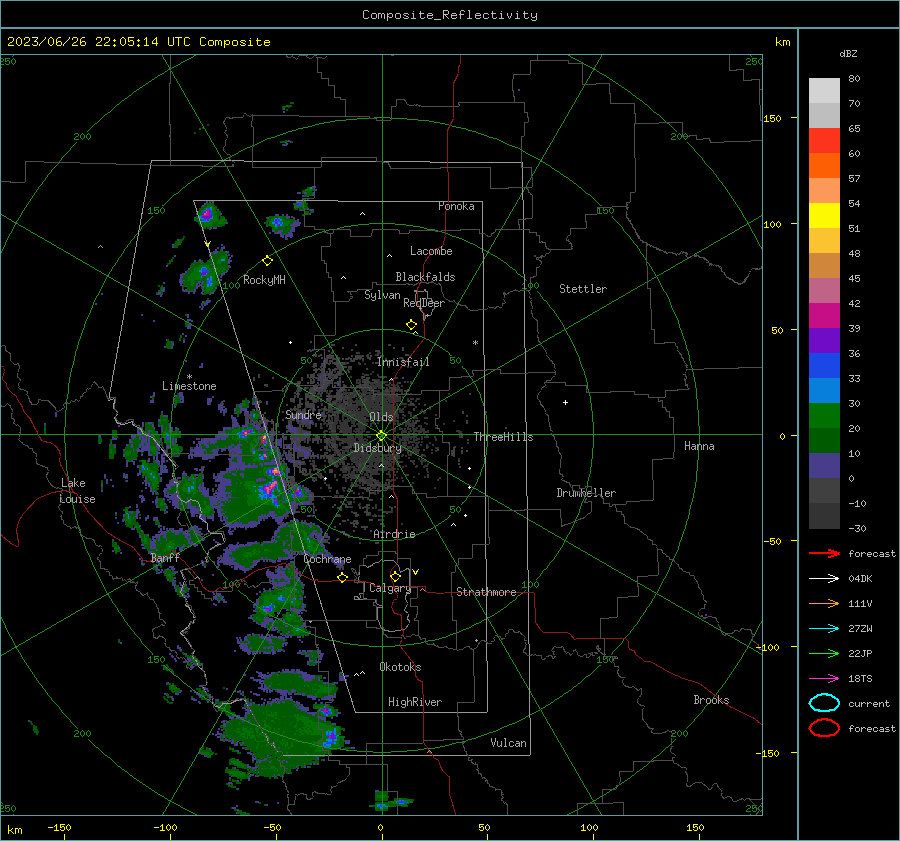
Task: Click the Drumheller label
Action: pyautogui.click(x=586, y=493)
